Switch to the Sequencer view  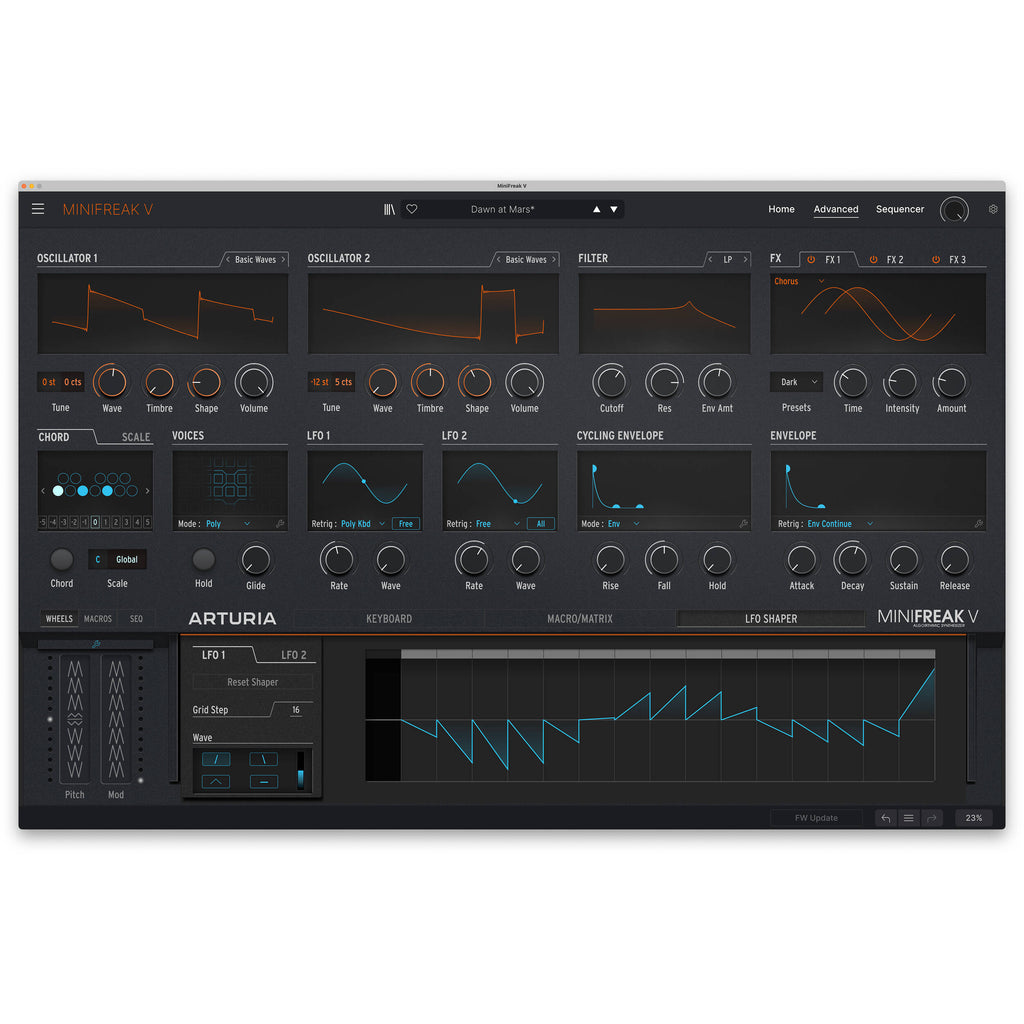899,209
